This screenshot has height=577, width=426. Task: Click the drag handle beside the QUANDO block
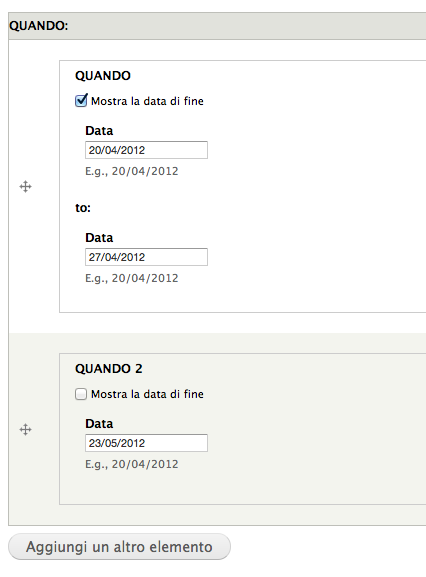coord(25,187)
